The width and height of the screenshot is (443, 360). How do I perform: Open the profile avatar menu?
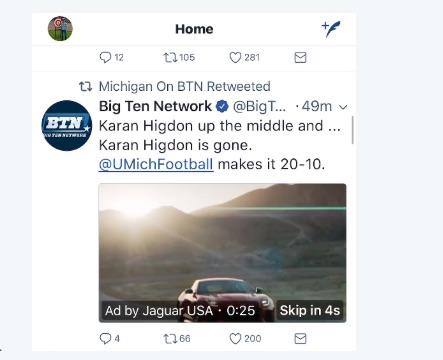click(x=60, y=29)
